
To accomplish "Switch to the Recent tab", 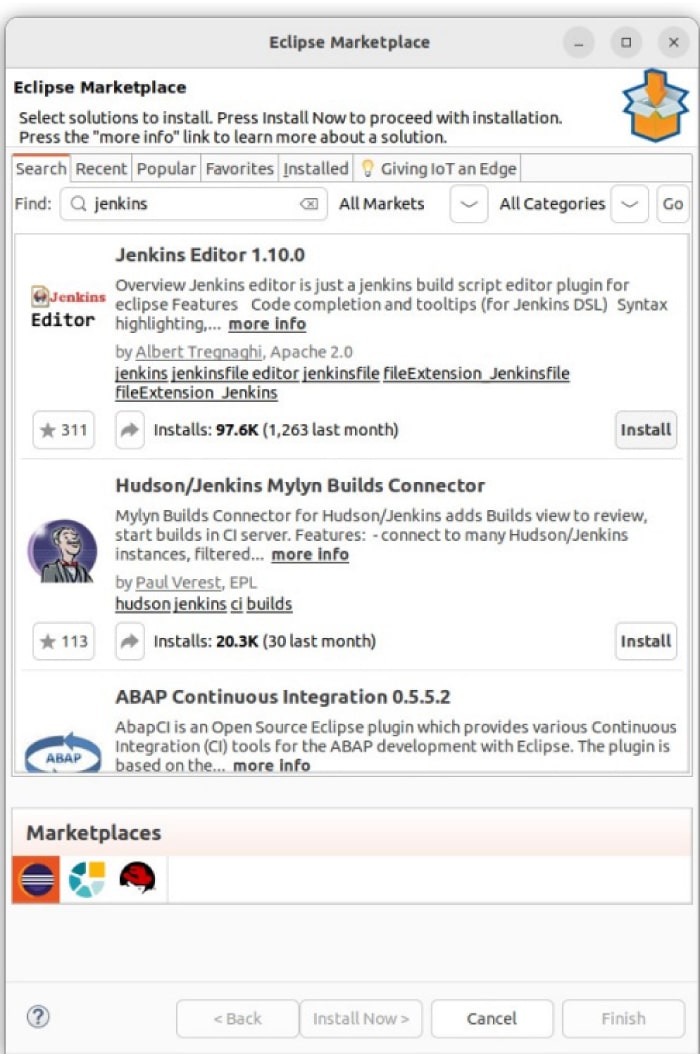I will pyautogui.click(x=101, y=168).
